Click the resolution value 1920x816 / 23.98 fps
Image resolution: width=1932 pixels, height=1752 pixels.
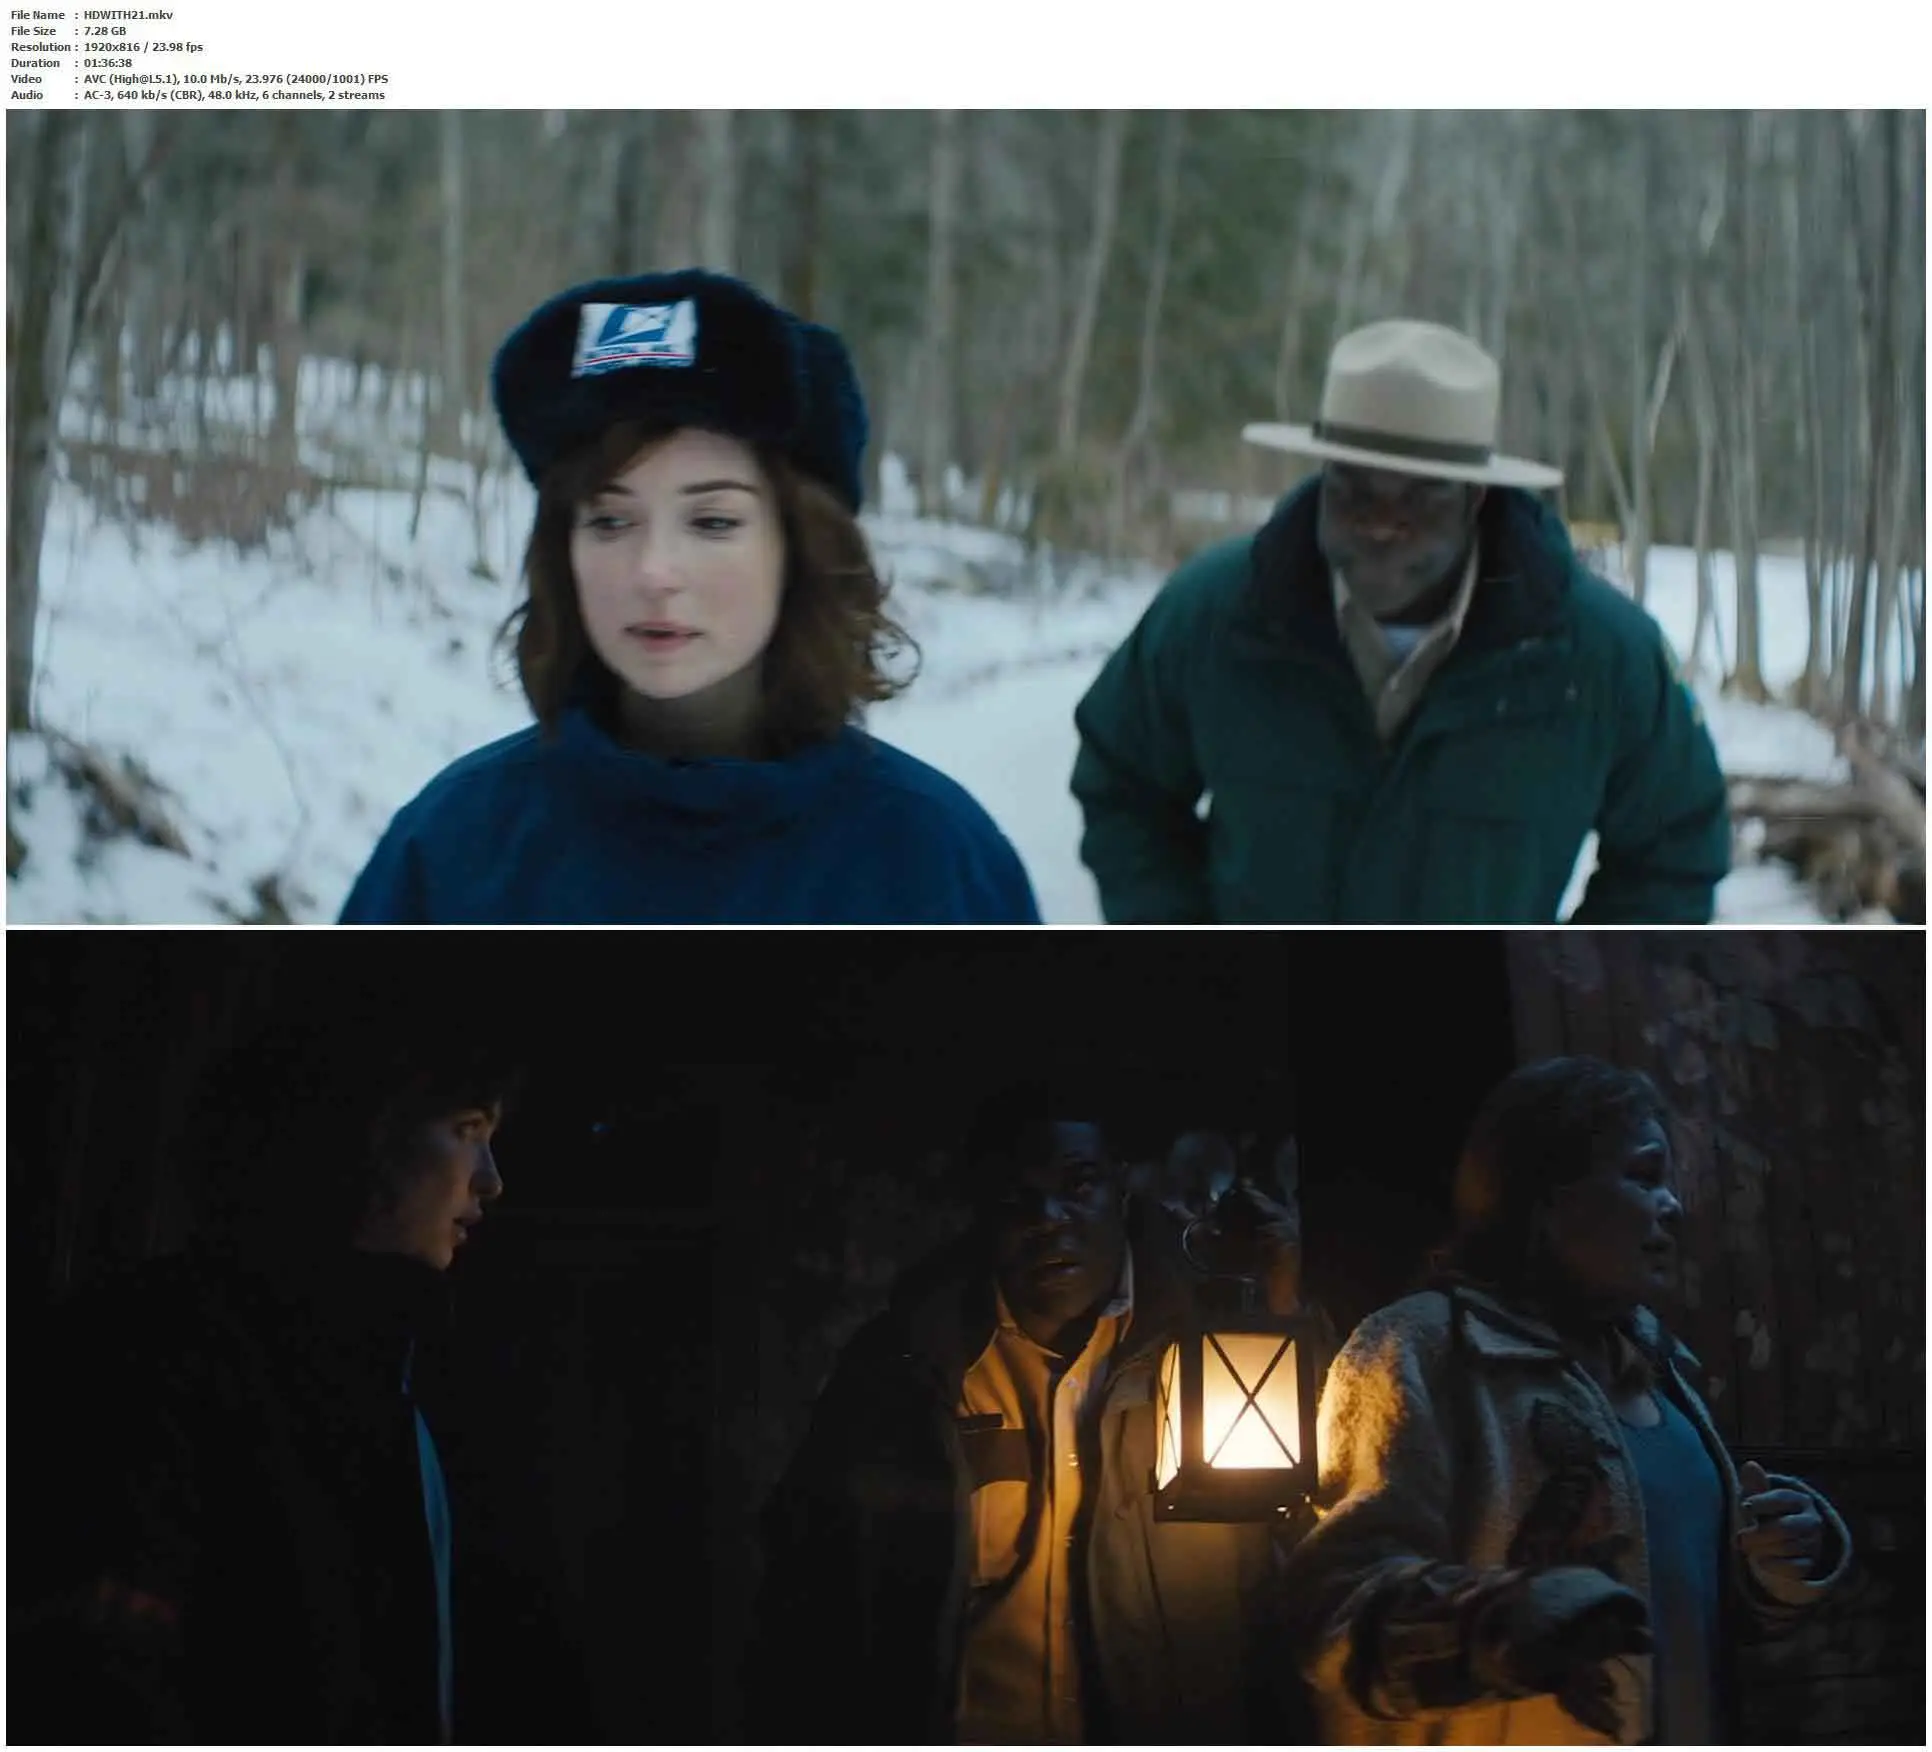(x=143, y=47)
